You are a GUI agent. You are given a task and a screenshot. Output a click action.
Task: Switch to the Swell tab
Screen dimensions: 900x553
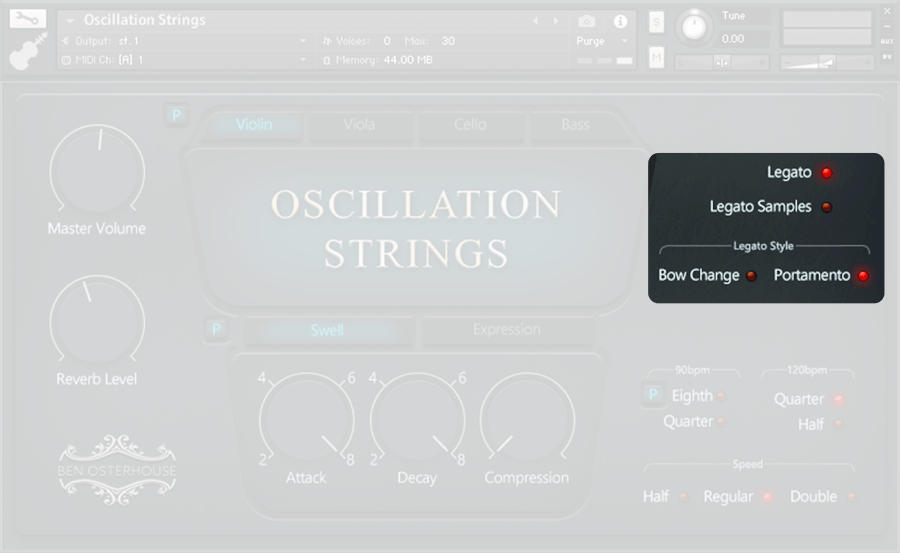click(x=327, y=330)
